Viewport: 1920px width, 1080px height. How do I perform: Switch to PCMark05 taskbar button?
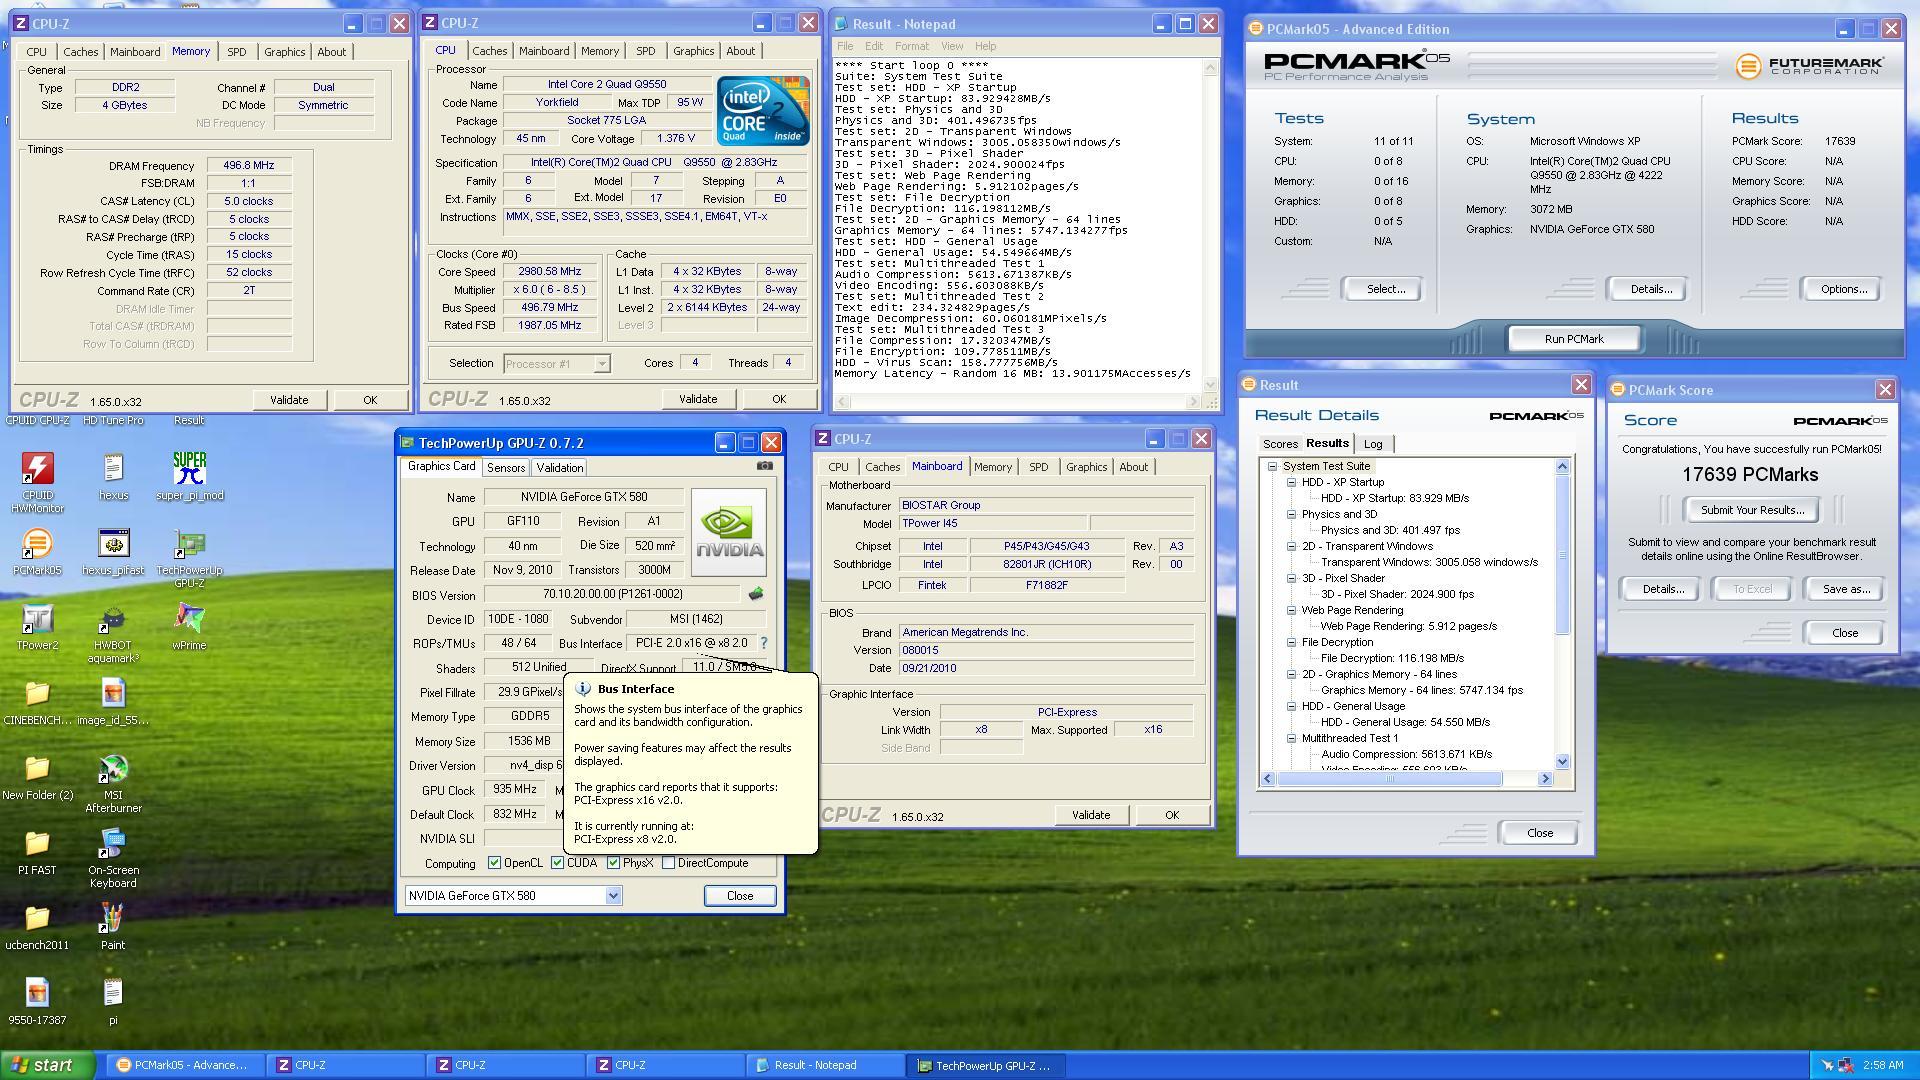click(x=186, y=1066)
